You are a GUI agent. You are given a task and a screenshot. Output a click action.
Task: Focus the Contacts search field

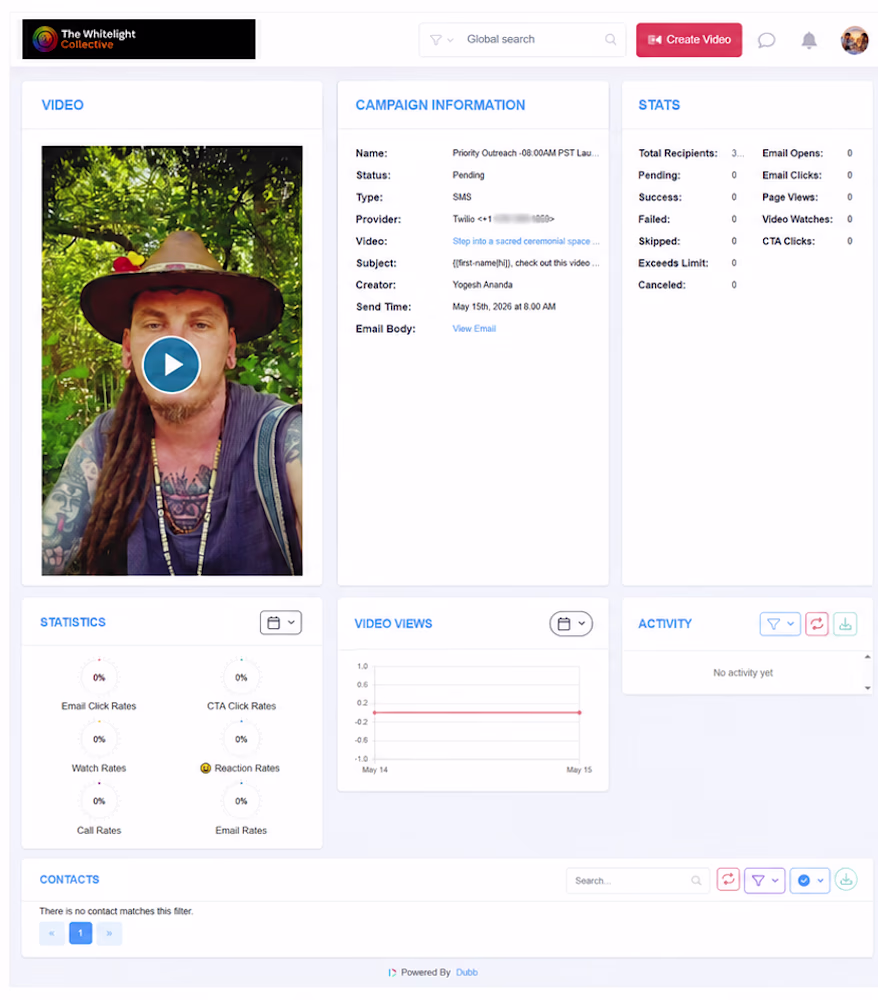point(638,881)
